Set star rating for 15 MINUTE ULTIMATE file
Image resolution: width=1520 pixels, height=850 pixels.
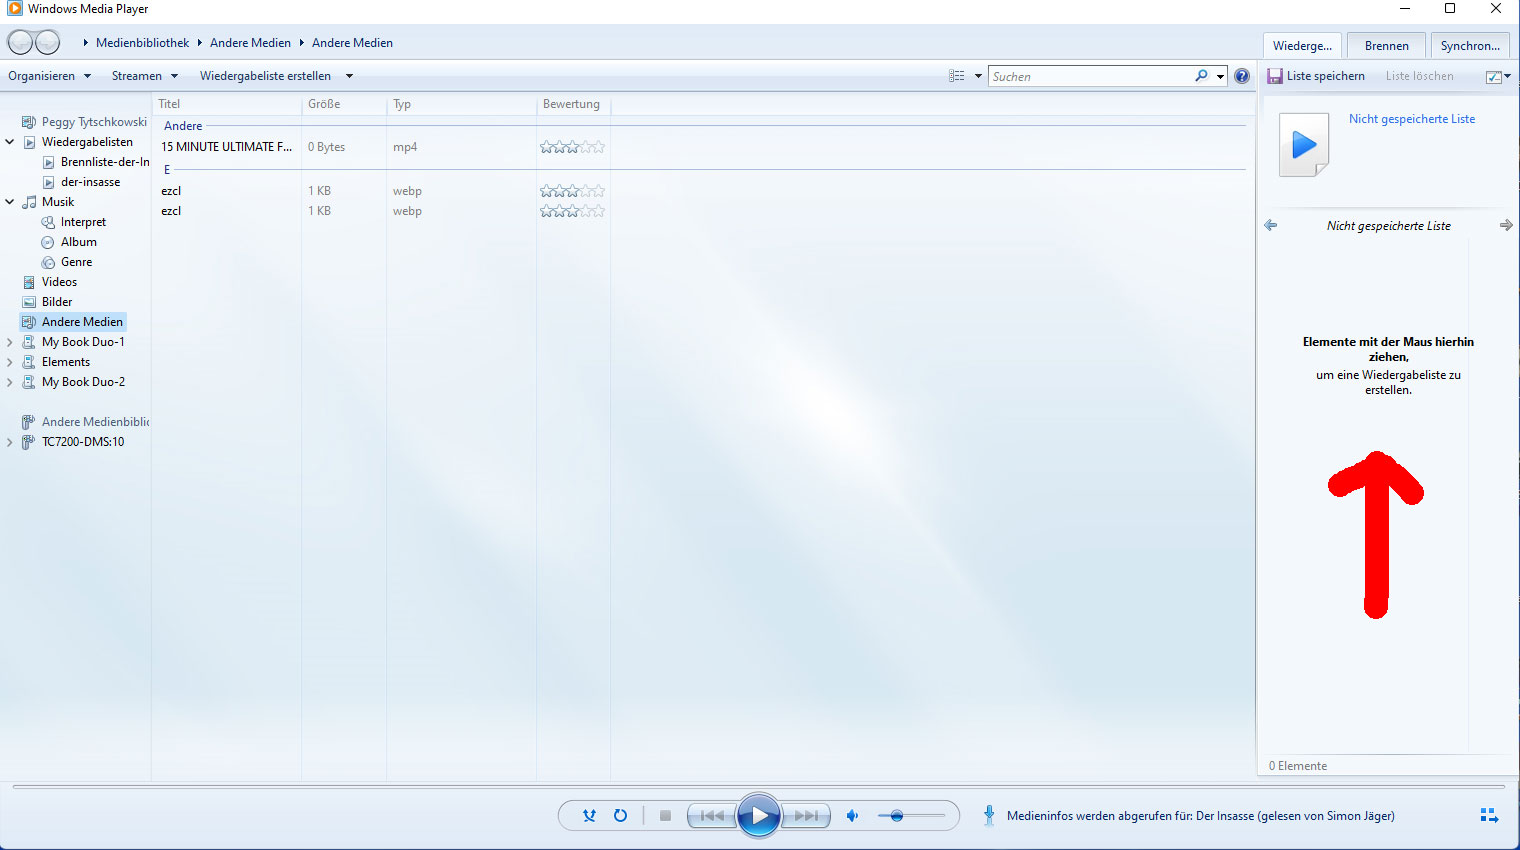572,147
